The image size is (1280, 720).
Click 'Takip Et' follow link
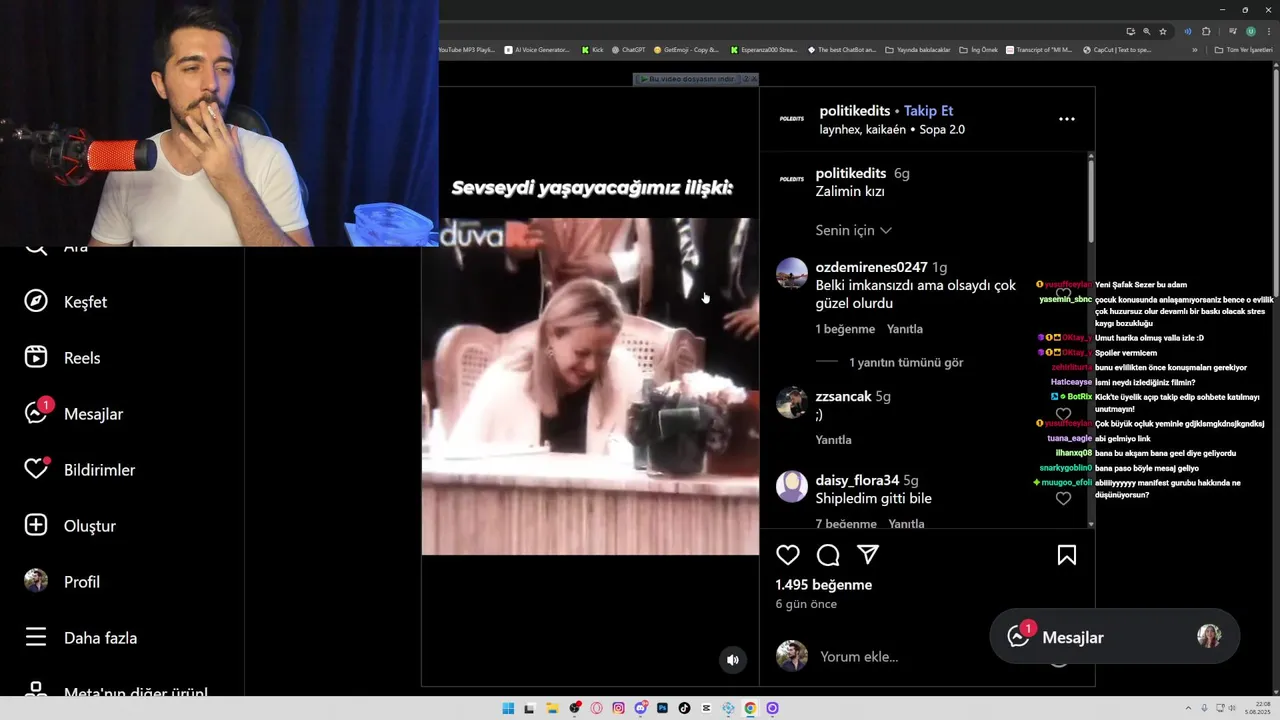point(928,111)
